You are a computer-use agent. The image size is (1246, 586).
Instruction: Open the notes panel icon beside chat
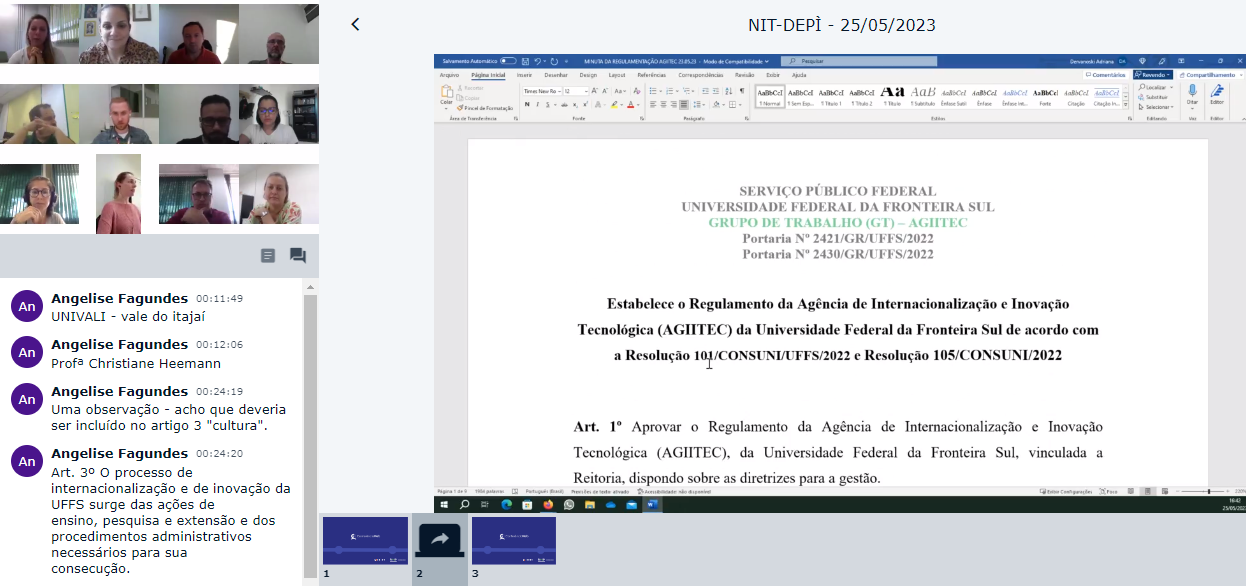(x=267, y=255)
